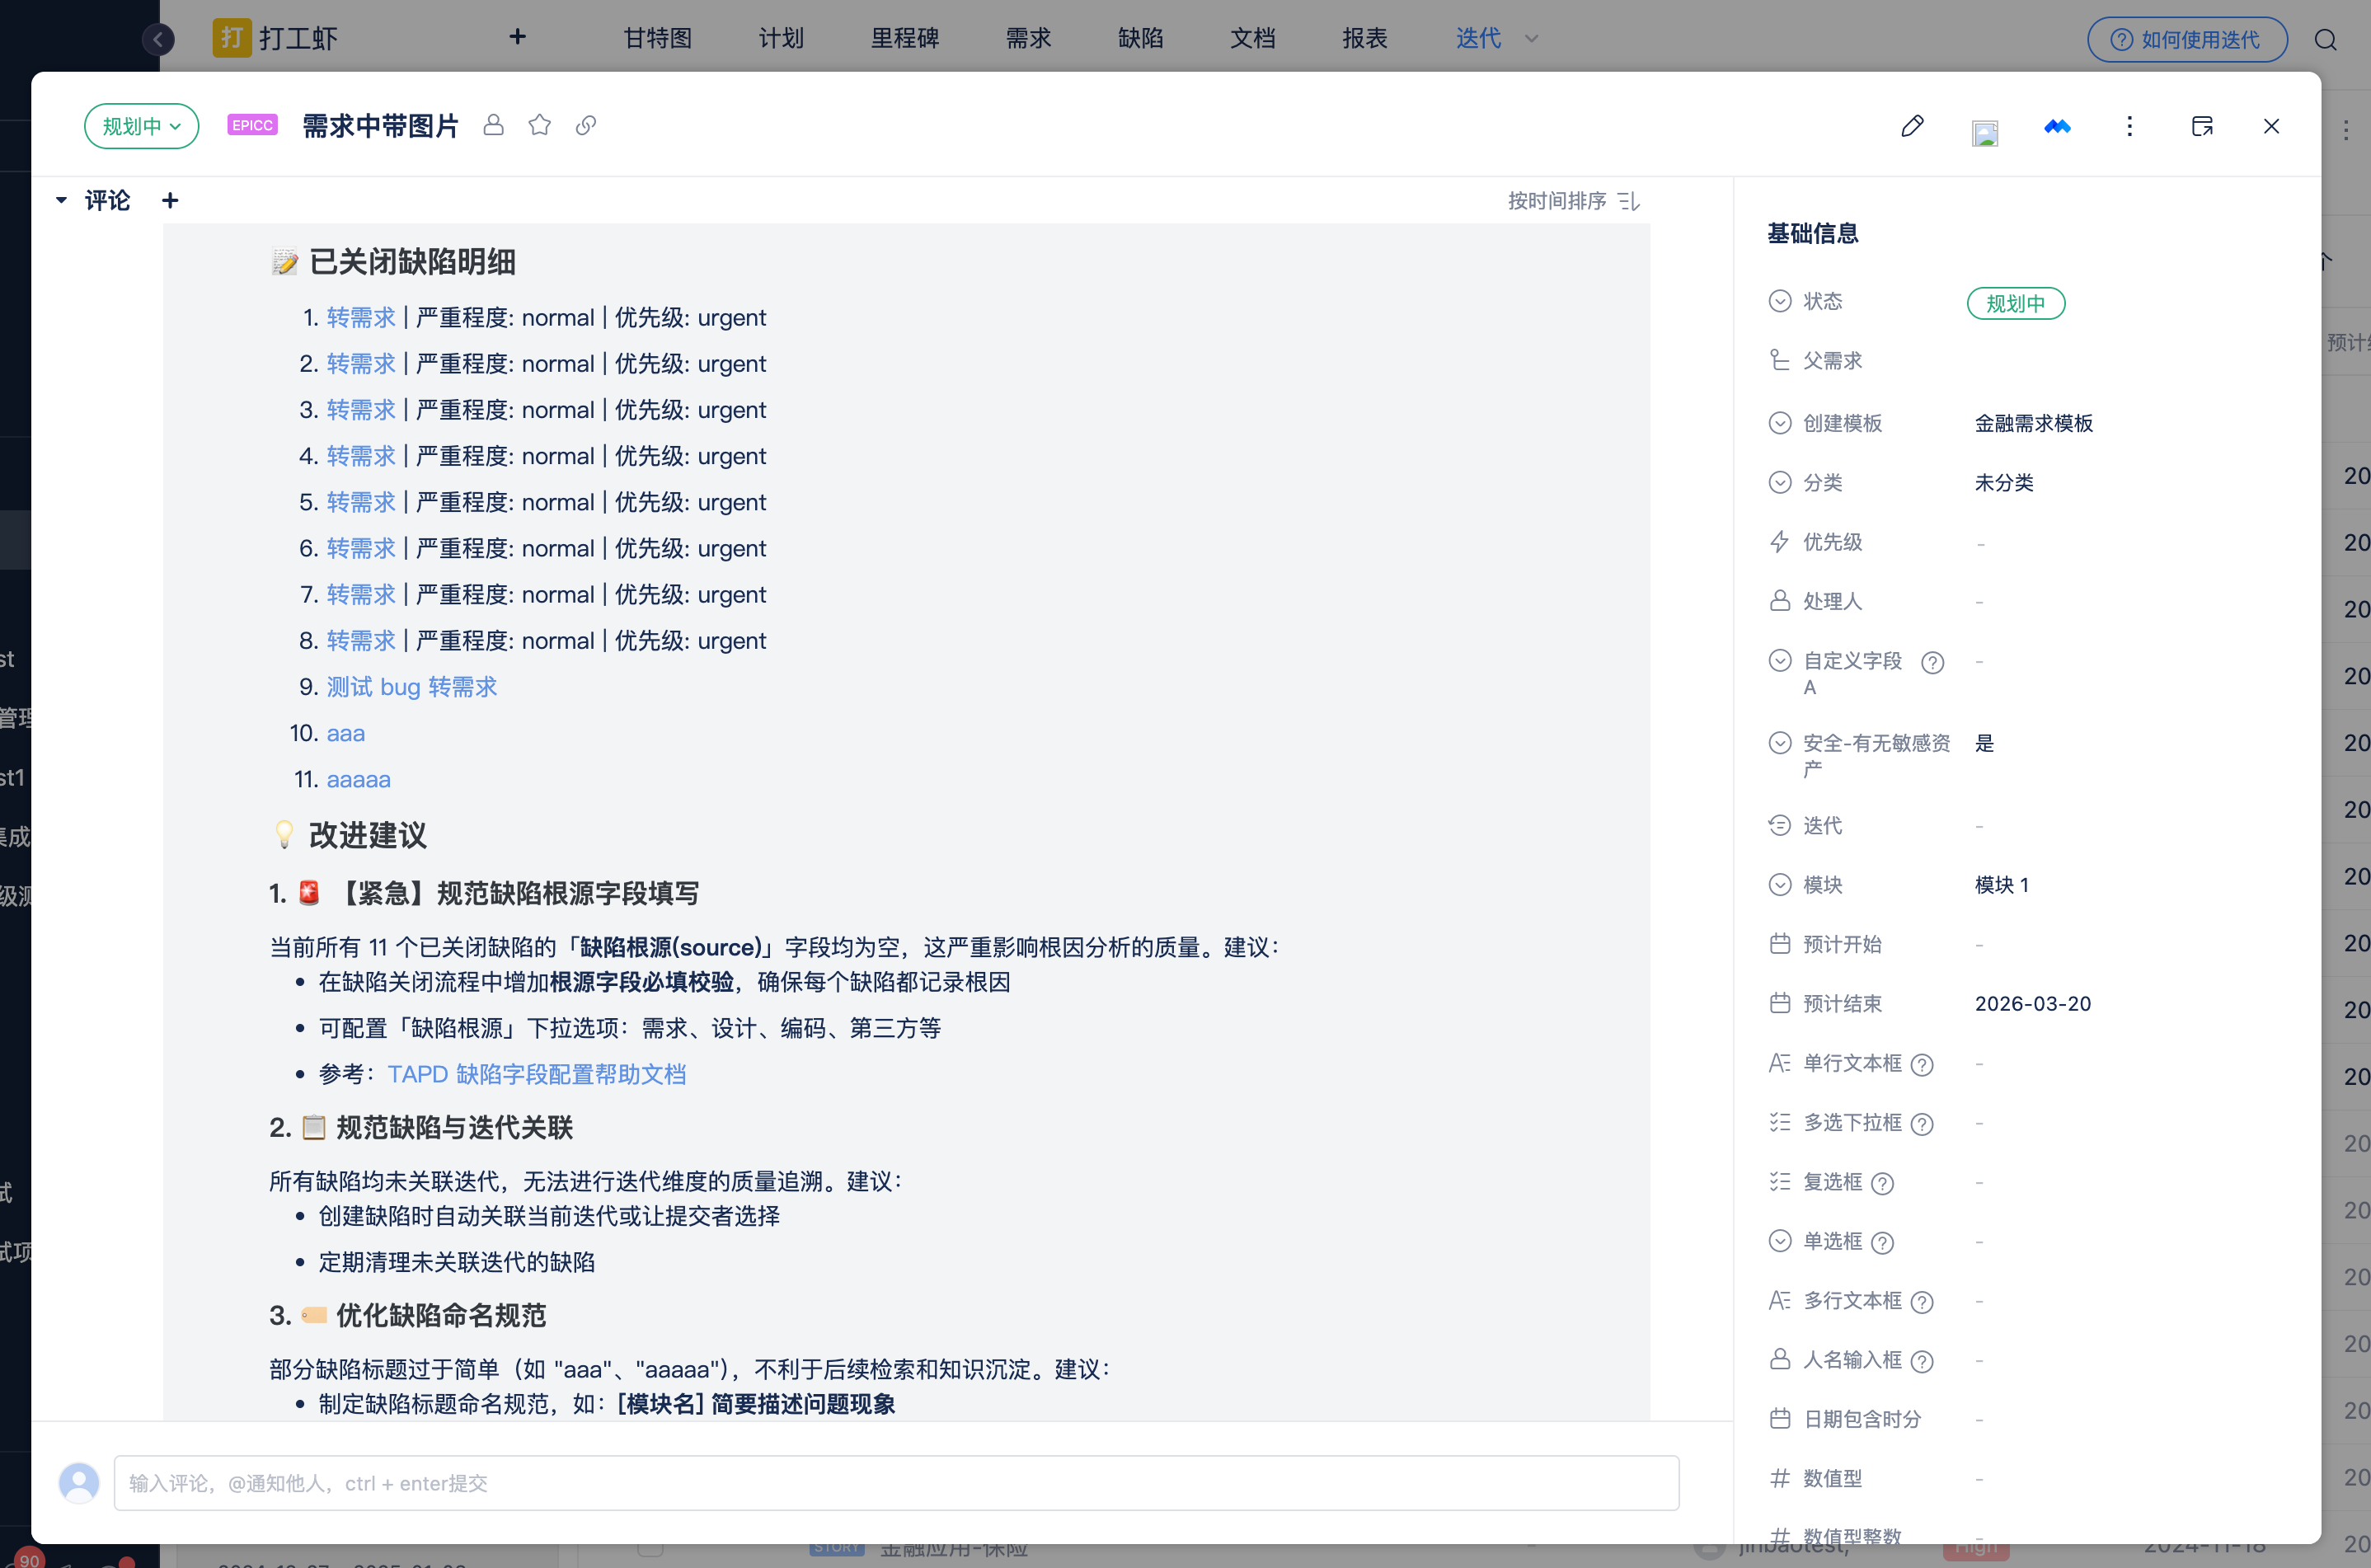Open the 测试 bug 转需求 link
This screenshot has width=2371, height=1568.
[x=411, y=687]
